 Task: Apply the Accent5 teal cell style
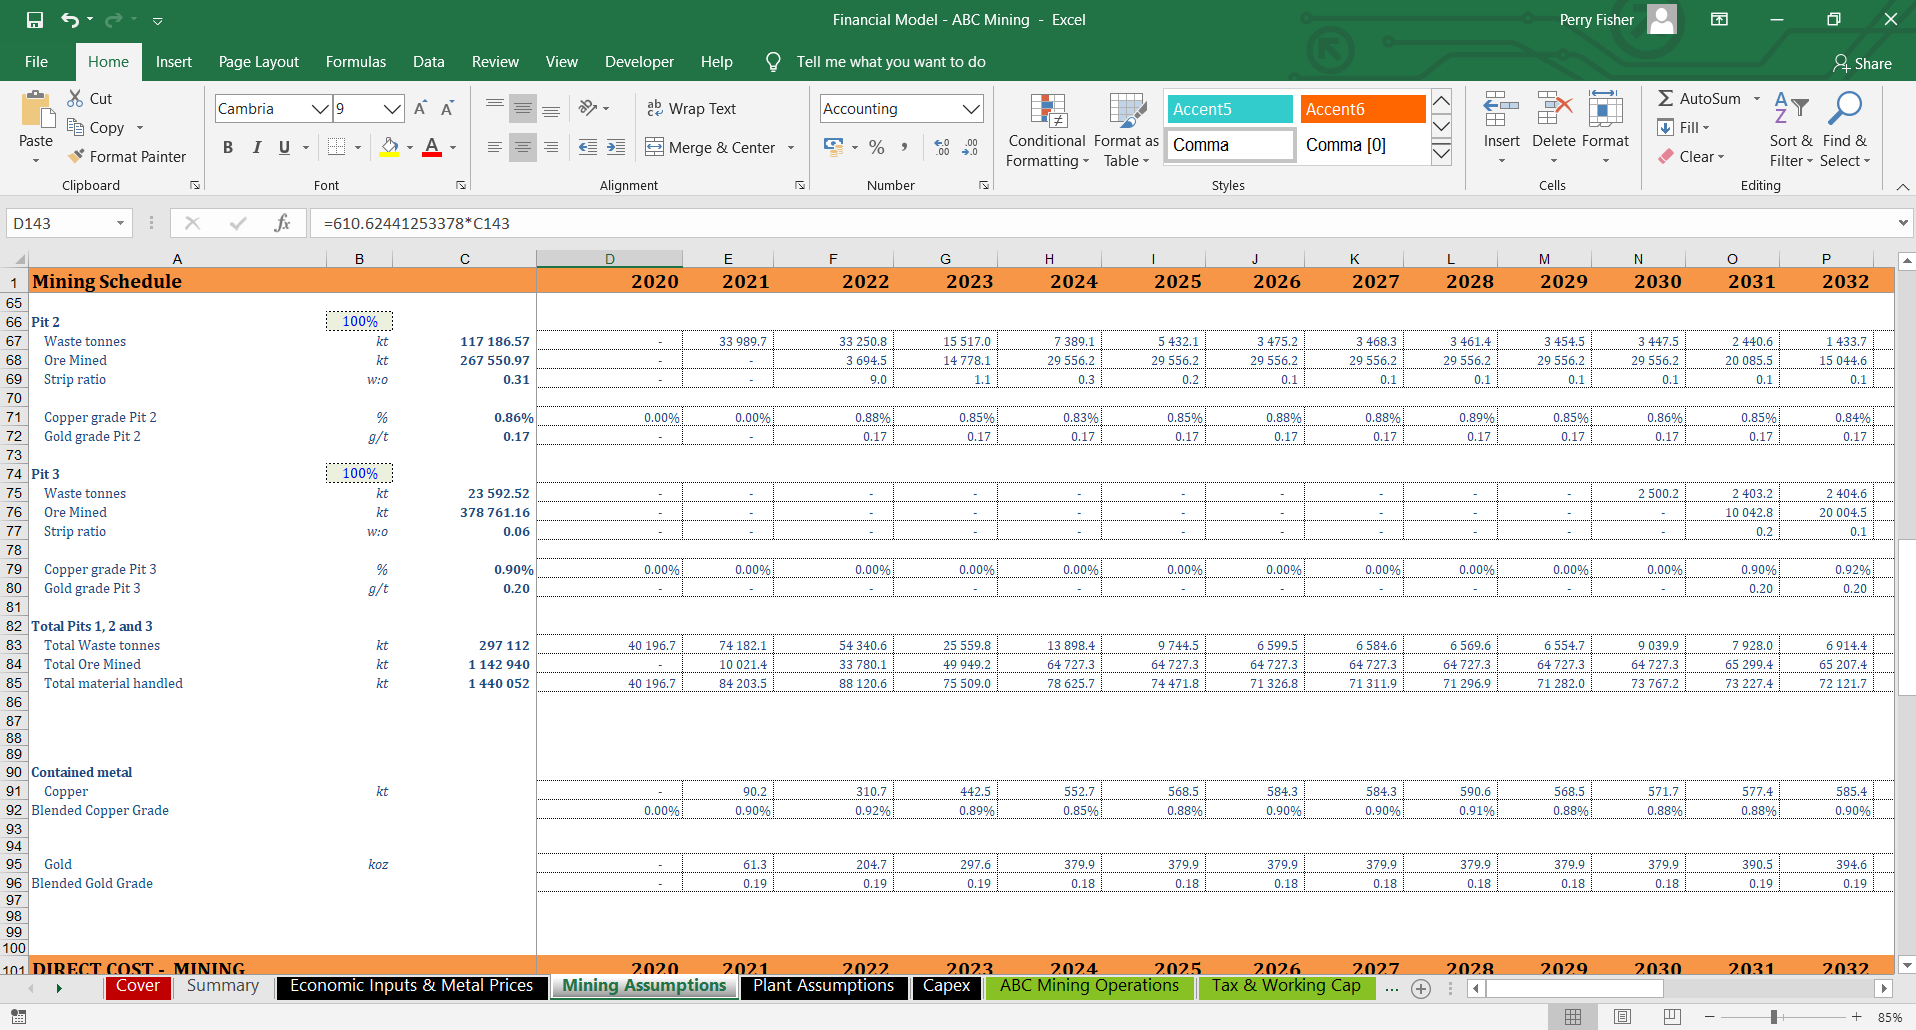point(1230,109)
